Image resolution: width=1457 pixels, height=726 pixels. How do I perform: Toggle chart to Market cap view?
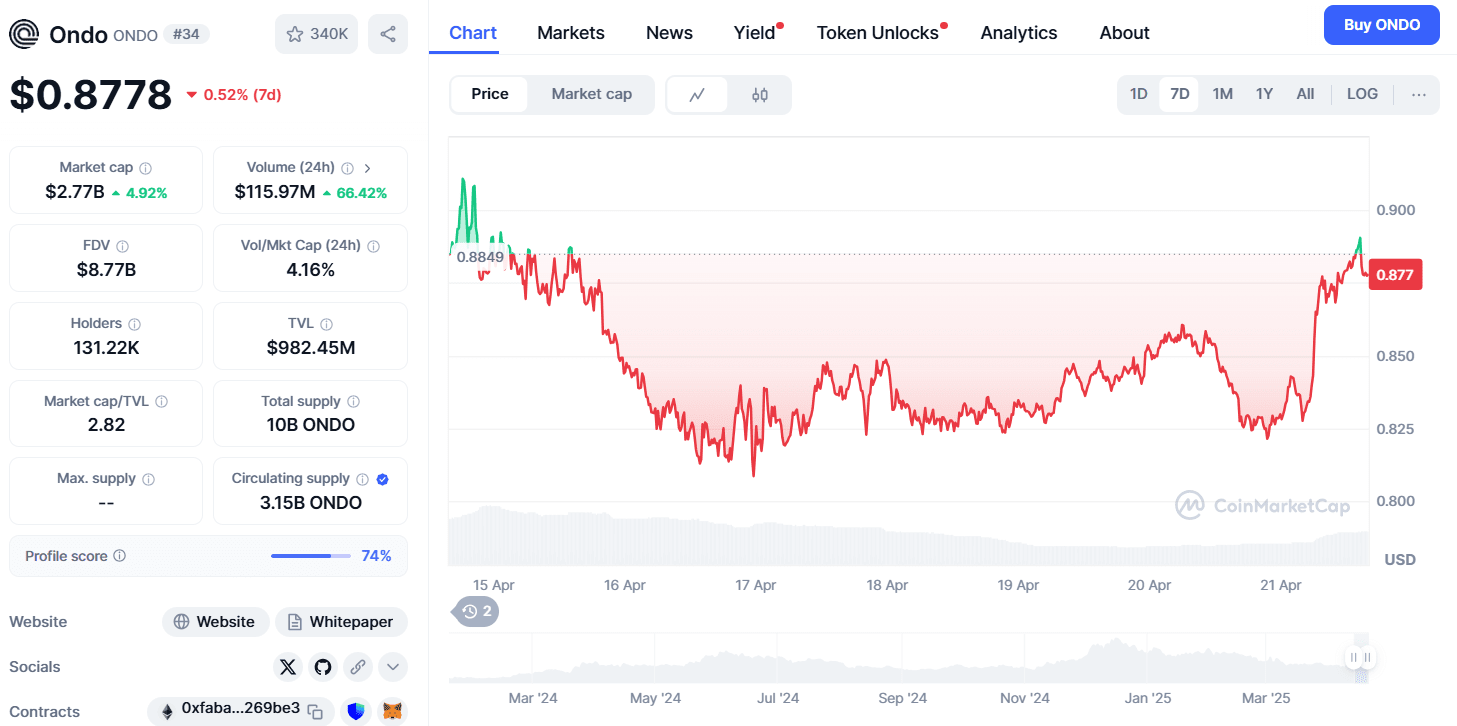[x=591, y=94]
